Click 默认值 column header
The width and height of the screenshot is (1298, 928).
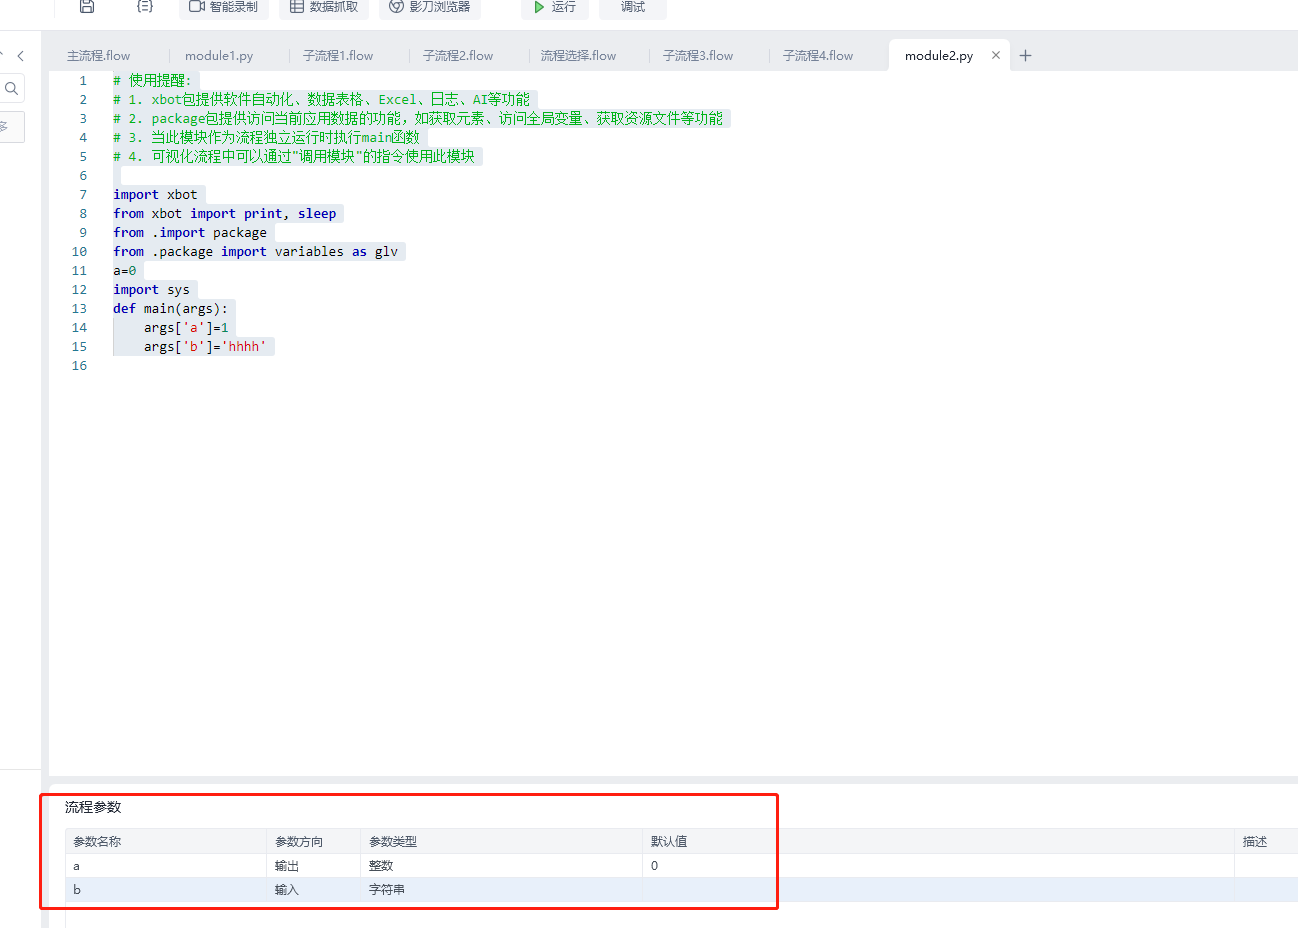(938, 842)
